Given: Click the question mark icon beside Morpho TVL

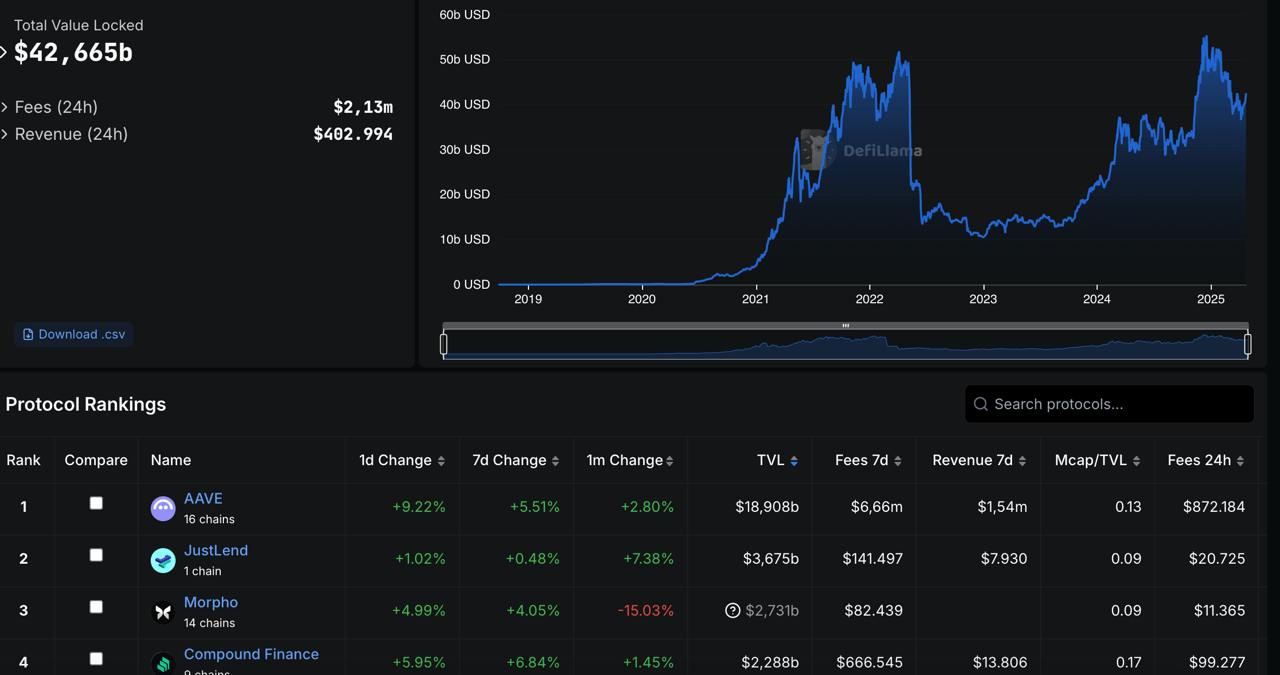Looking at the screenshot, I should coord(733,611).
